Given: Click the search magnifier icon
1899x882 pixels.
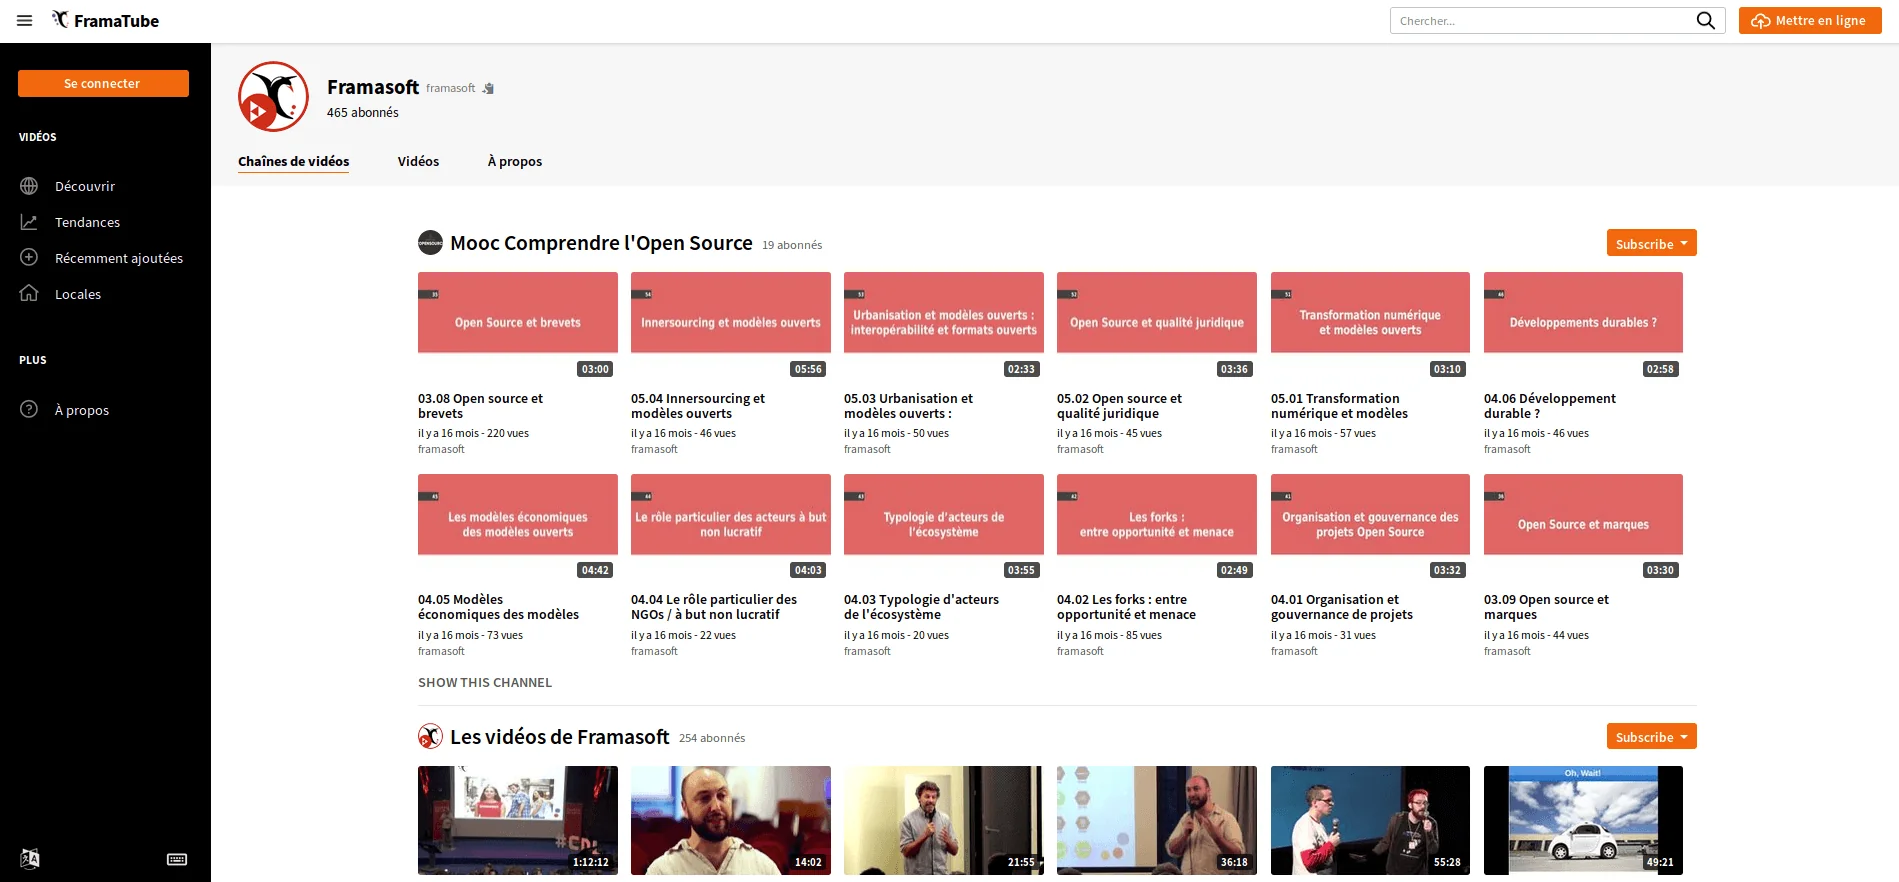Looking at the screenshot, I should [1705, 20].
